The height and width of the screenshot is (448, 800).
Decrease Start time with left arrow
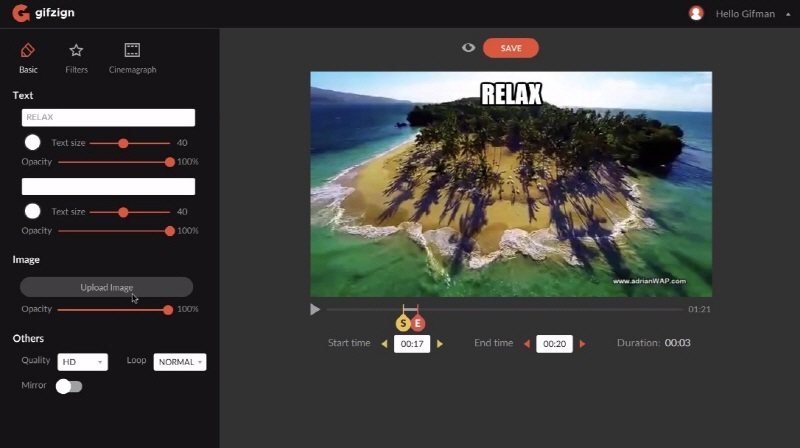coord(384,344)
